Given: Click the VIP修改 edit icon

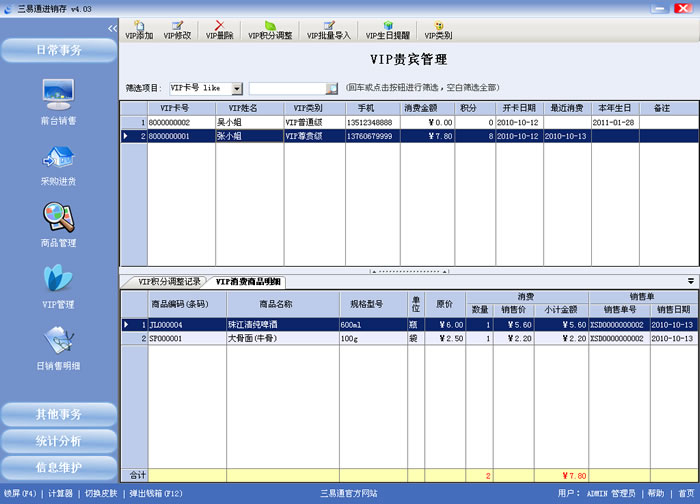Looking at the screenshot, I should (x=177, y=30).
